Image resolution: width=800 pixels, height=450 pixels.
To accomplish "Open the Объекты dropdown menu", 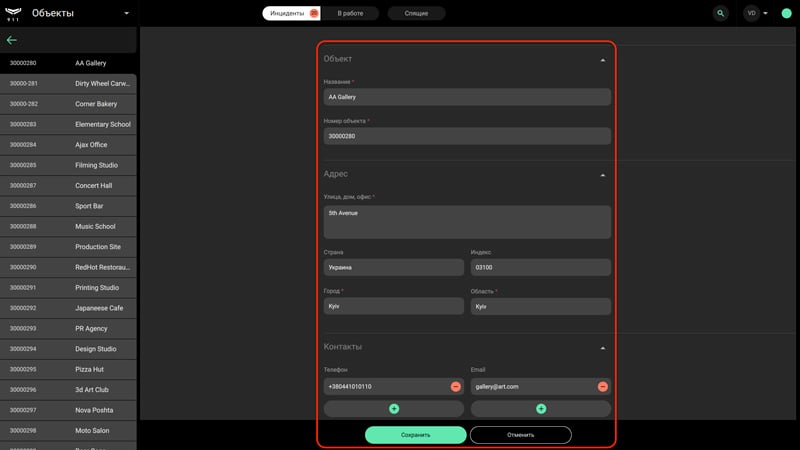I will click(x=127, y=13).
